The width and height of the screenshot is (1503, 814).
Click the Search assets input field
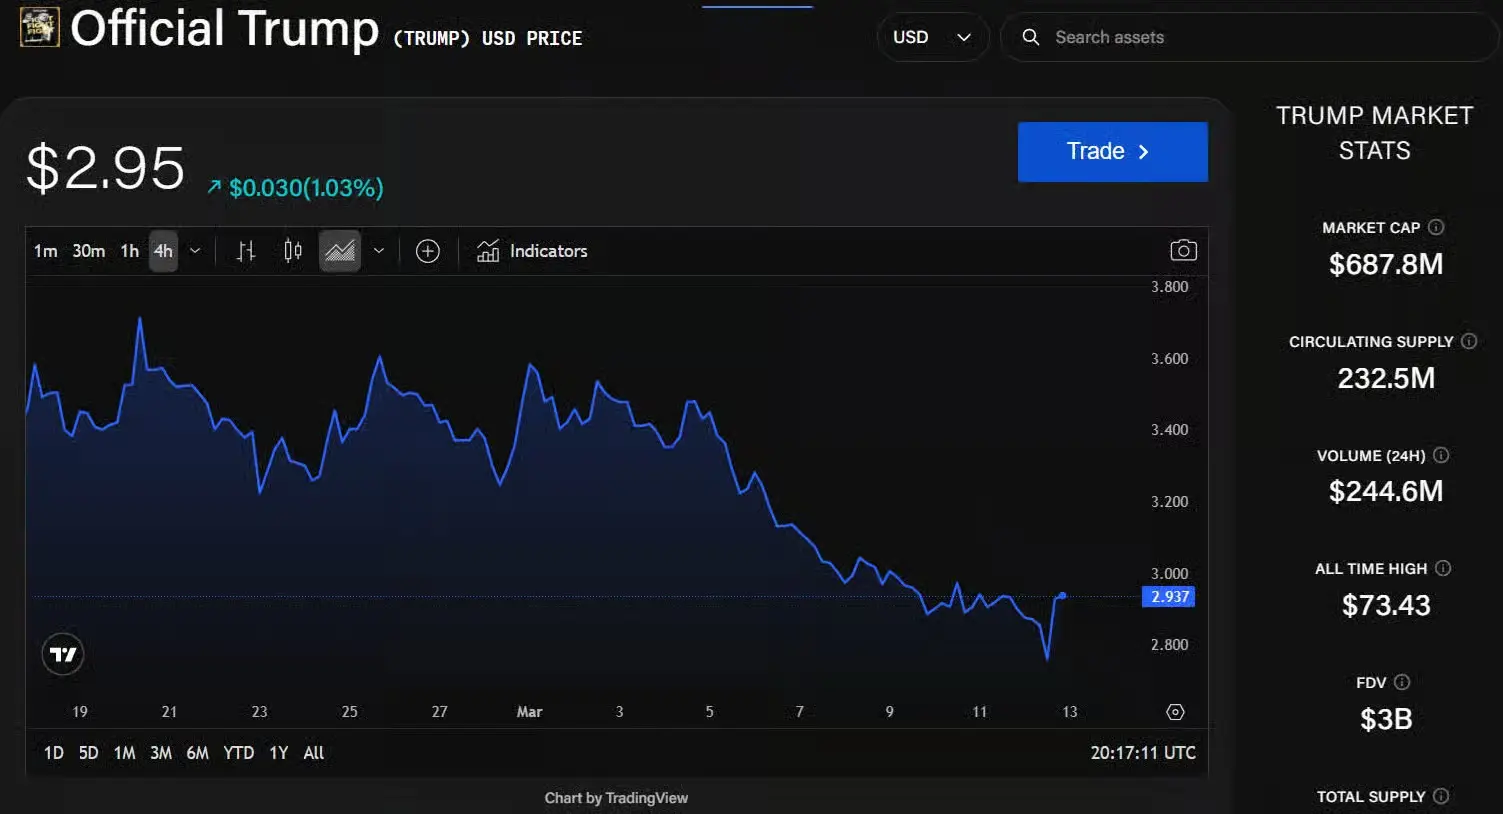pos(1250,37)
